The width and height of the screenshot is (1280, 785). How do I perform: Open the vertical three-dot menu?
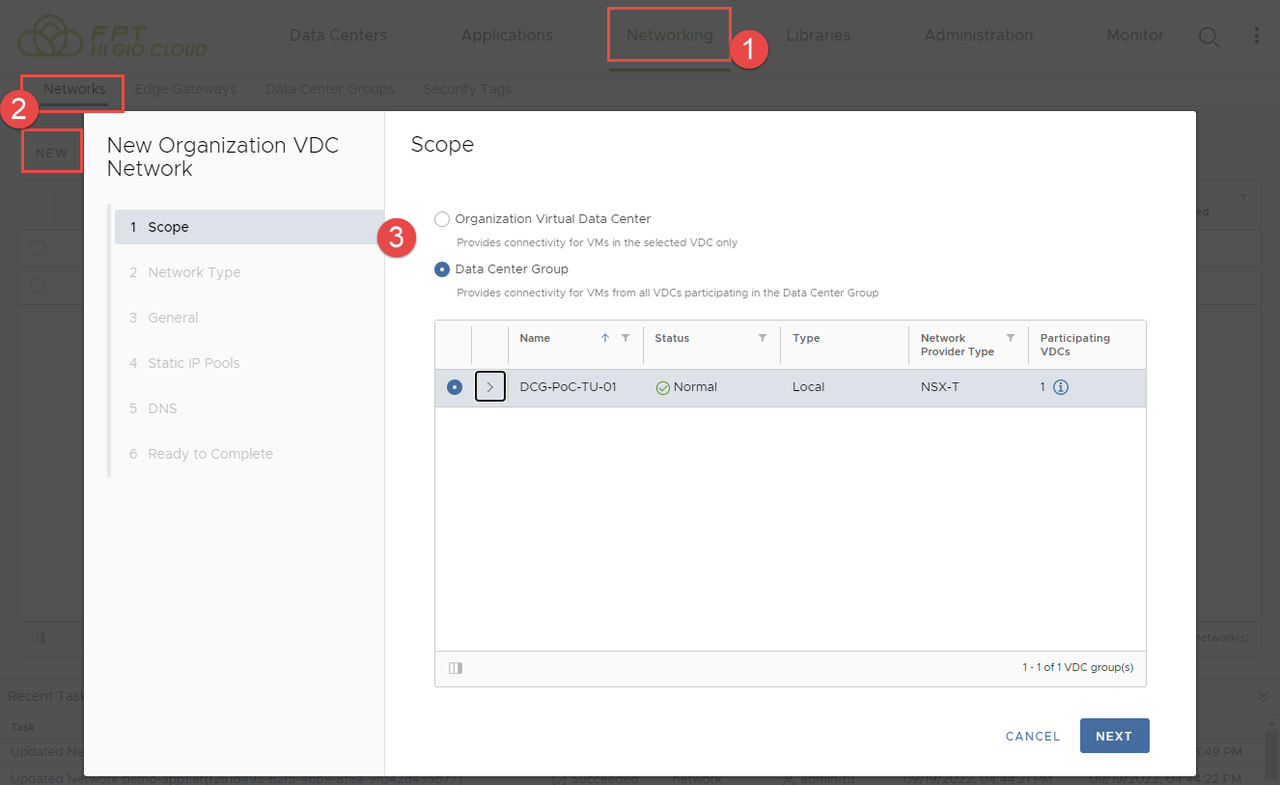tap(1257, 36)
